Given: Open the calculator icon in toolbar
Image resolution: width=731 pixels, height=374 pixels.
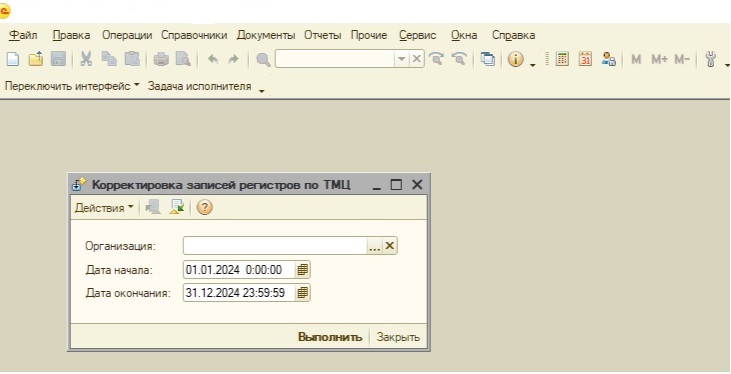Looking at the screenshot, I should point(562,59).
